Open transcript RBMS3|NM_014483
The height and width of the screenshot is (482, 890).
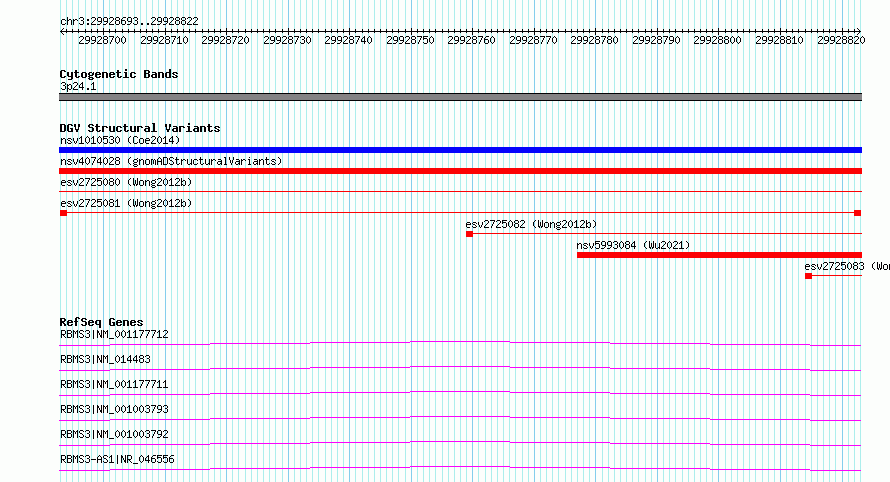[105, 359]
